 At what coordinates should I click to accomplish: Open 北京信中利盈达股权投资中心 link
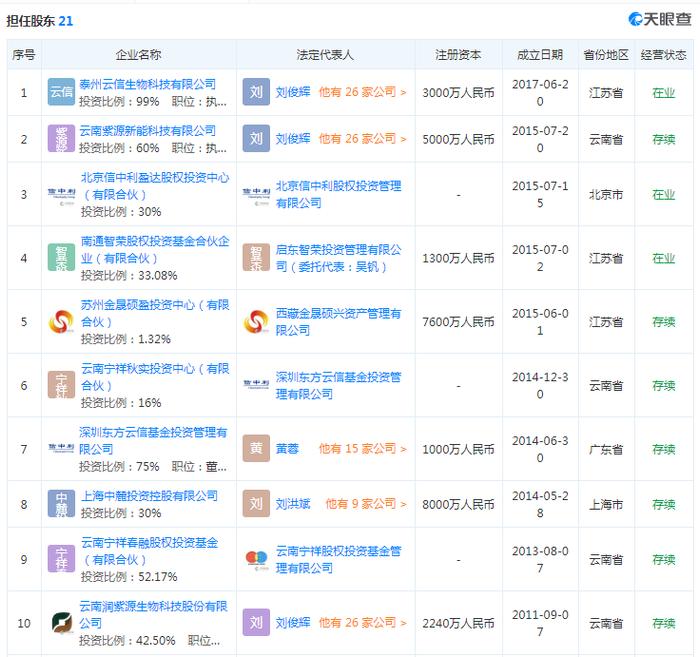(154, 186)
